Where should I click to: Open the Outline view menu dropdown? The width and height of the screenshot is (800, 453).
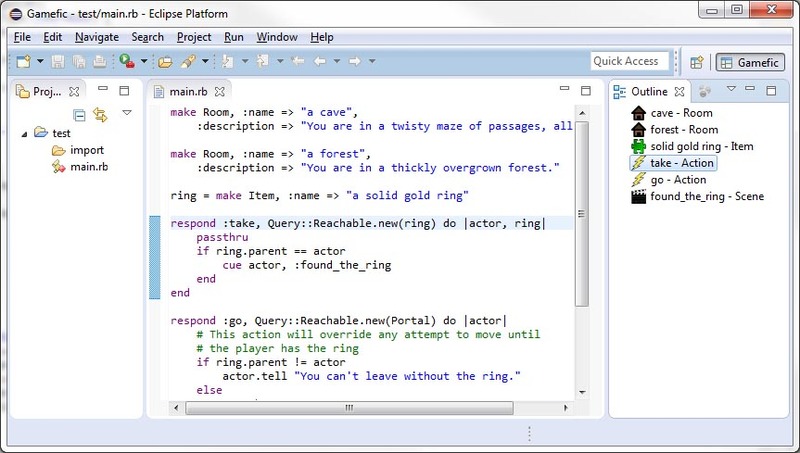731,90
